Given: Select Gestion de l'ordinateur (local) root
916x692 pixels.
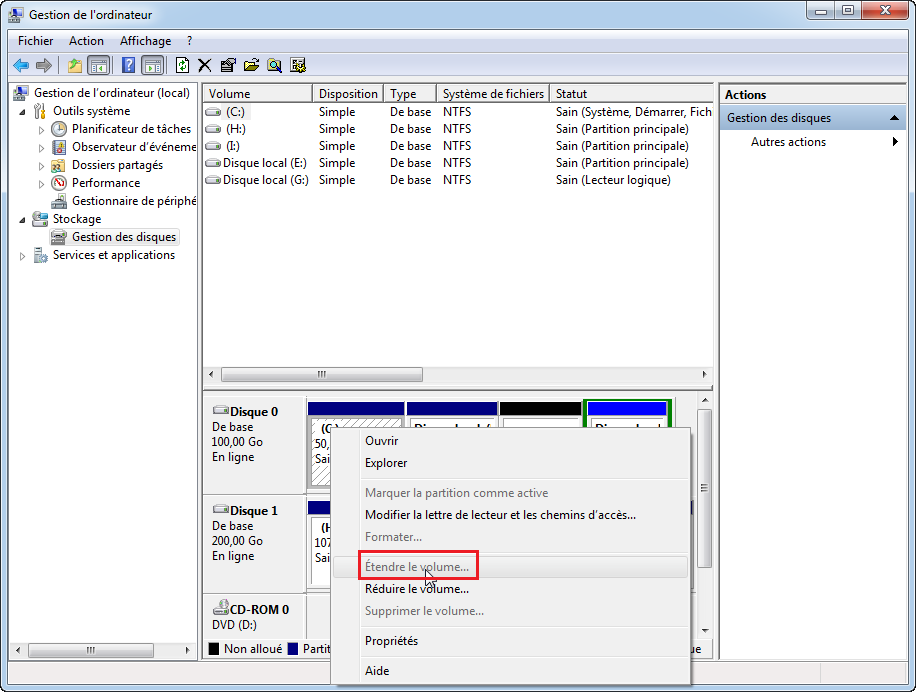Looking at the screenshot, I should click(112, 93).
